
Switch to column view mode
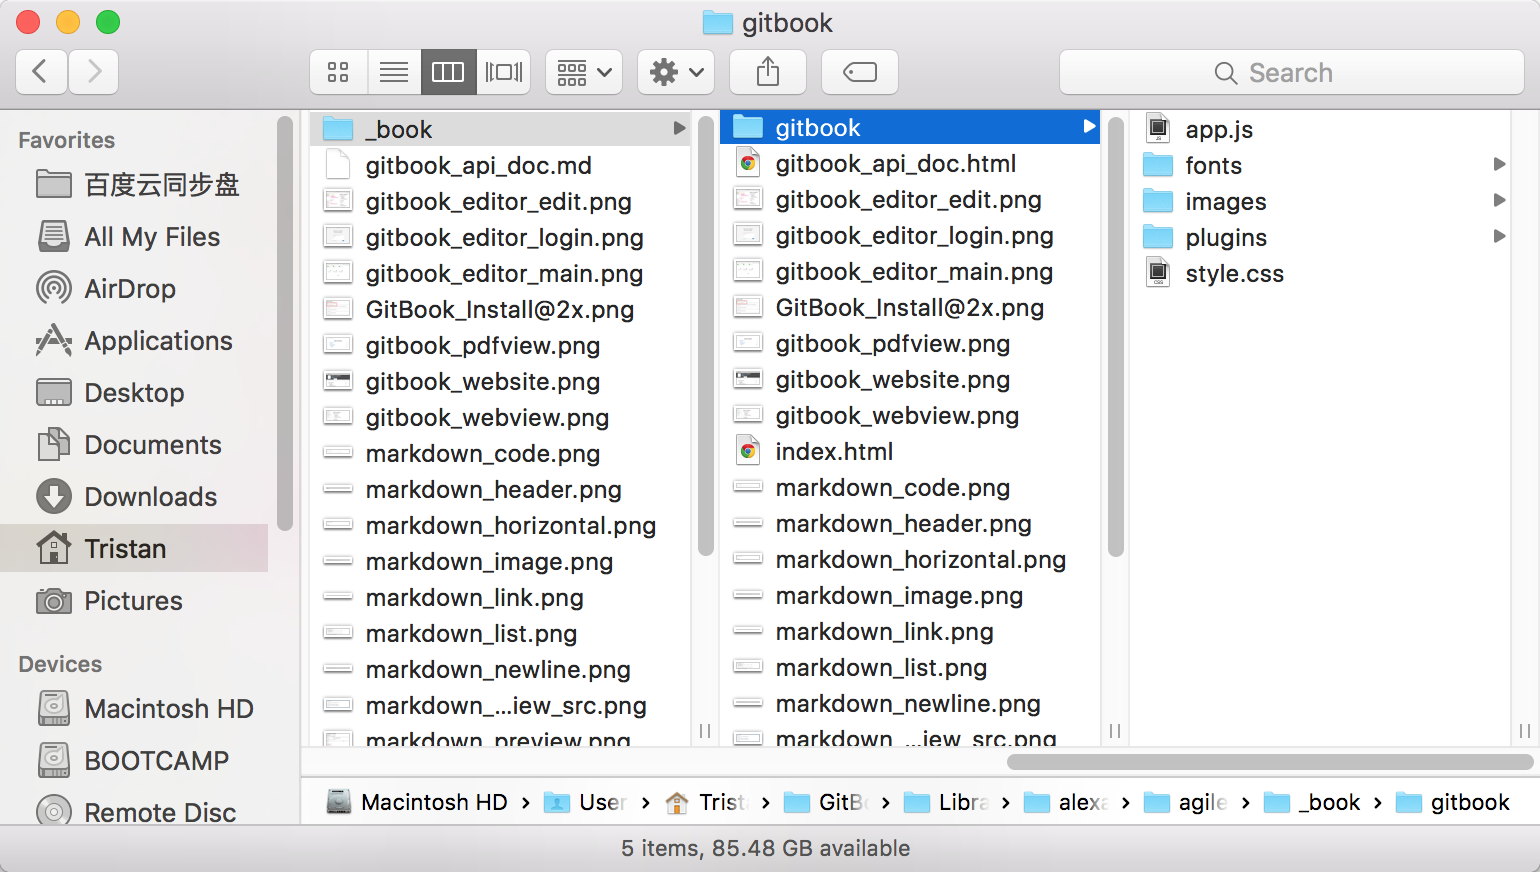[448, 72]
